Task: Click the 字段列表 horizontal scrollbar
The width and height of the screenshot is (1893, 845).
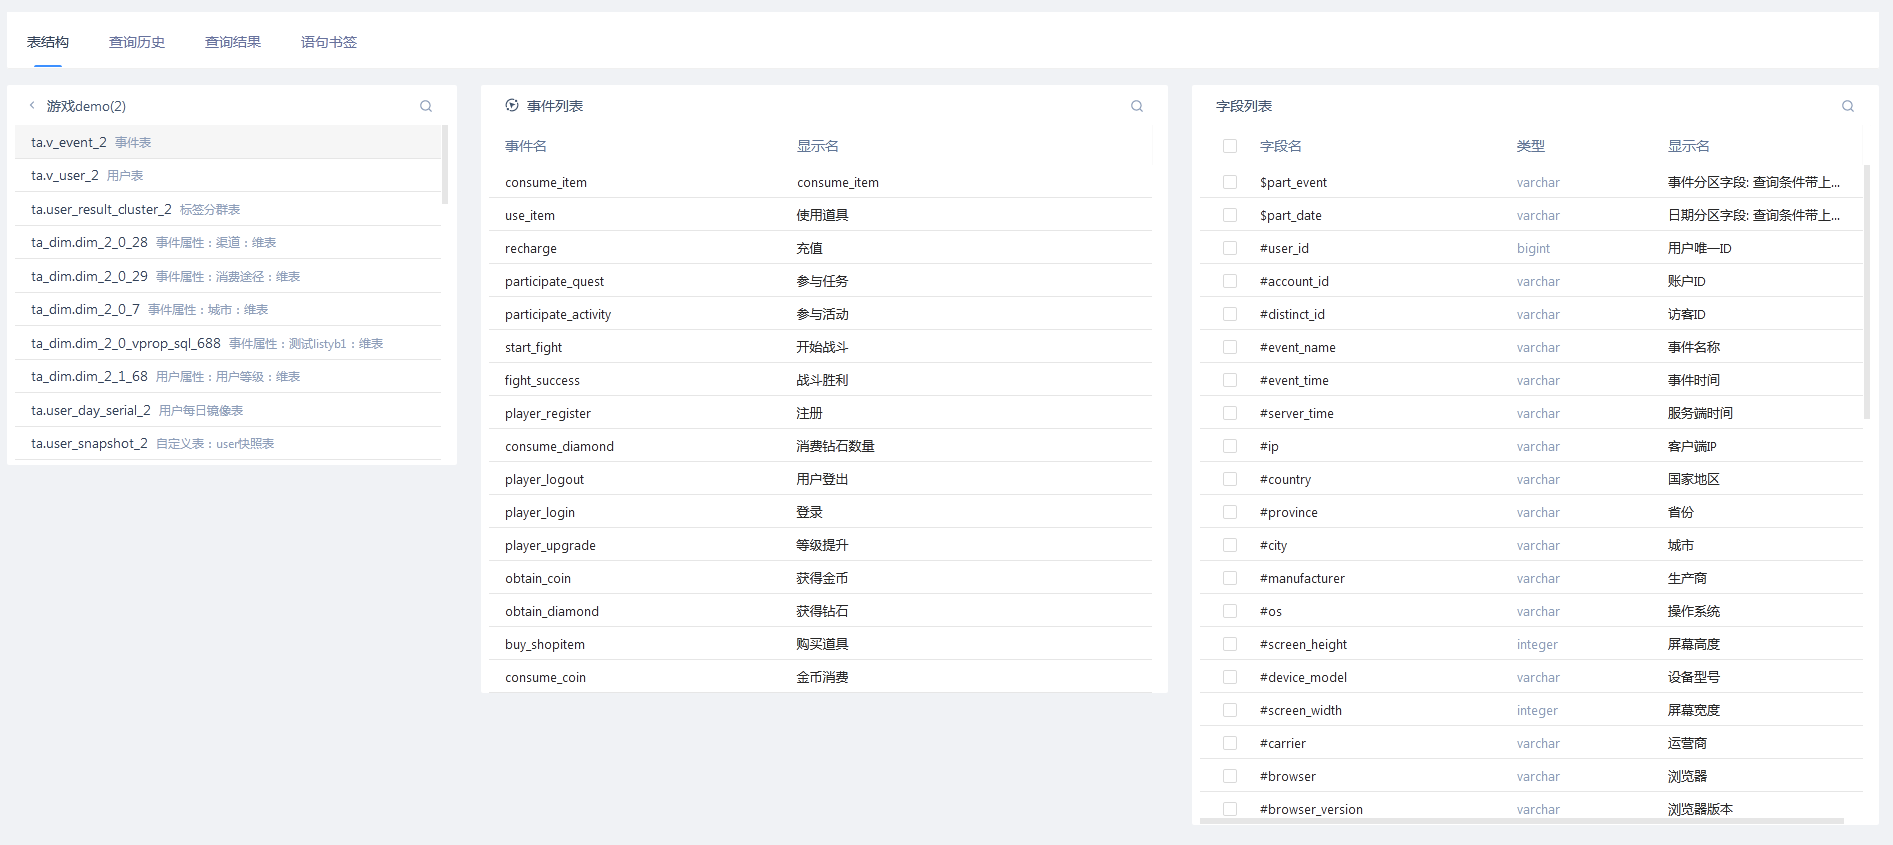Action: (1520, 821)
